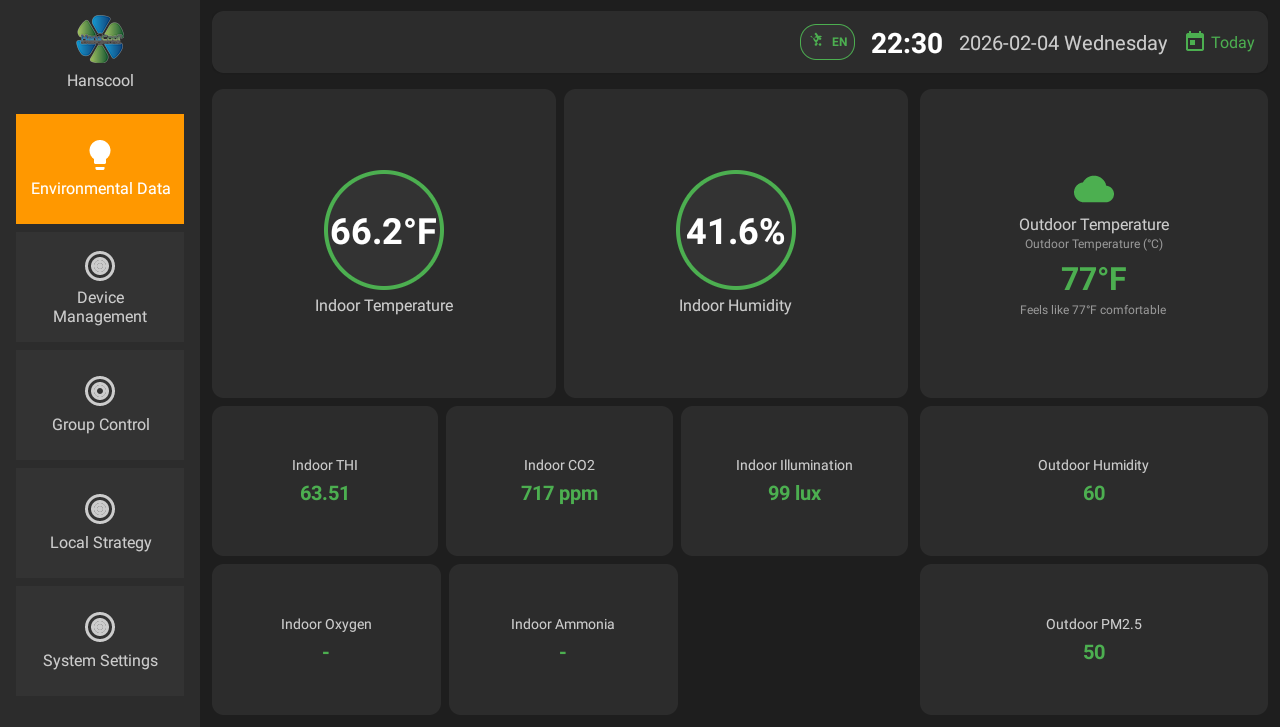Click the calendar icon beside Today
Viewport: 1280px width, 727px height.
(x=1195, y=42)
